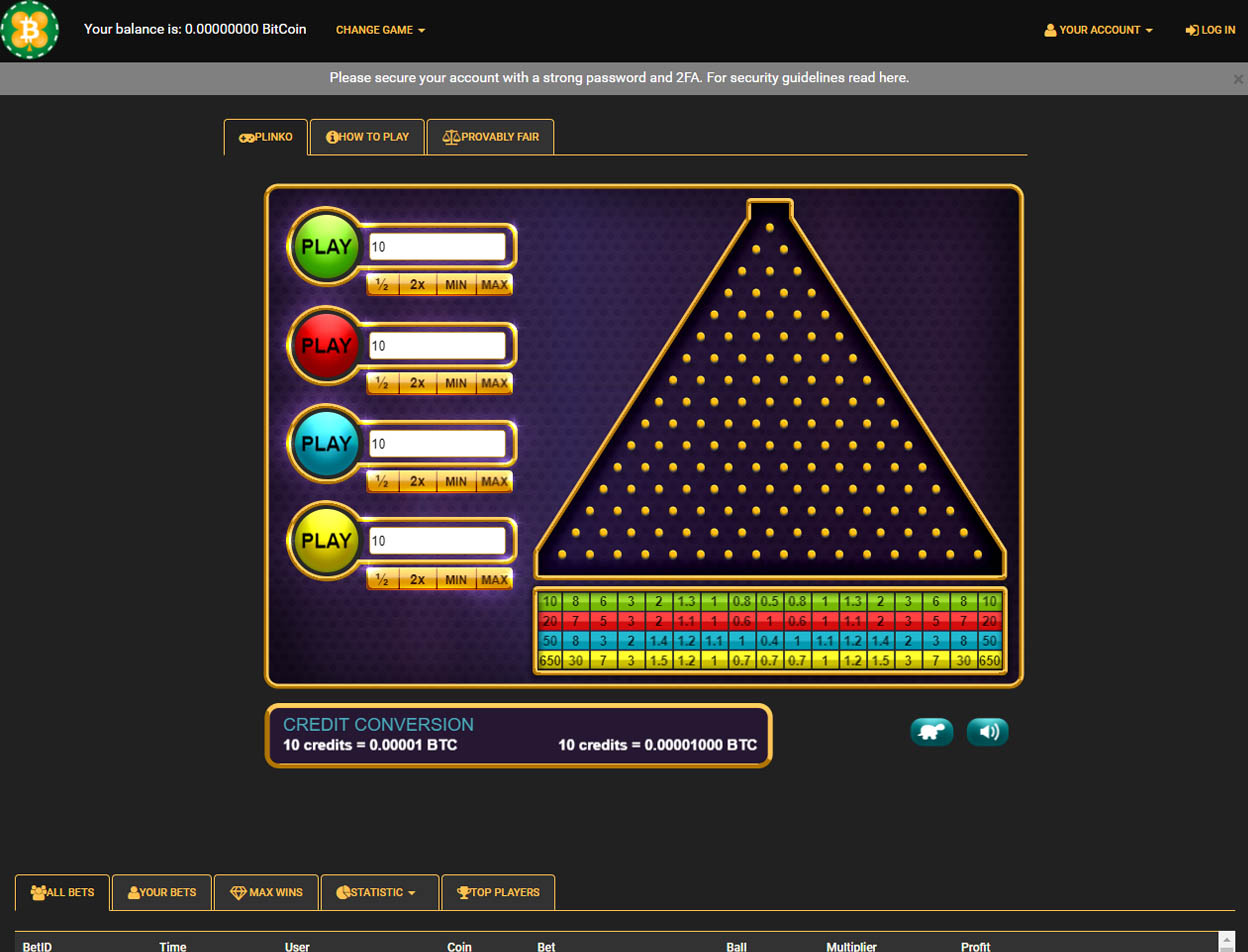Double the yellow ball bet with 2x
Screen dimensions: 1248x952
[417, 579]
